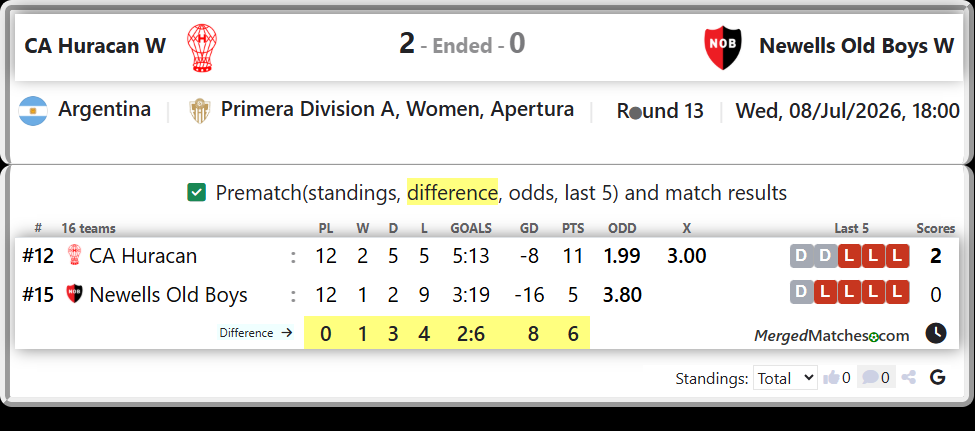Click small Huracan crest in standings row
Viewport: 975px width, 431px height.
(74, 256)
